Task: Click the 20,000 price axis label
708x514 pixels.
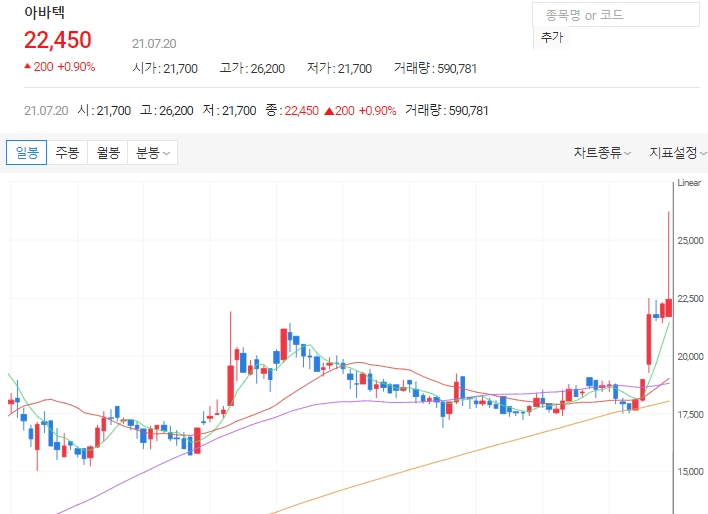Action: click(x=690, y=356)
